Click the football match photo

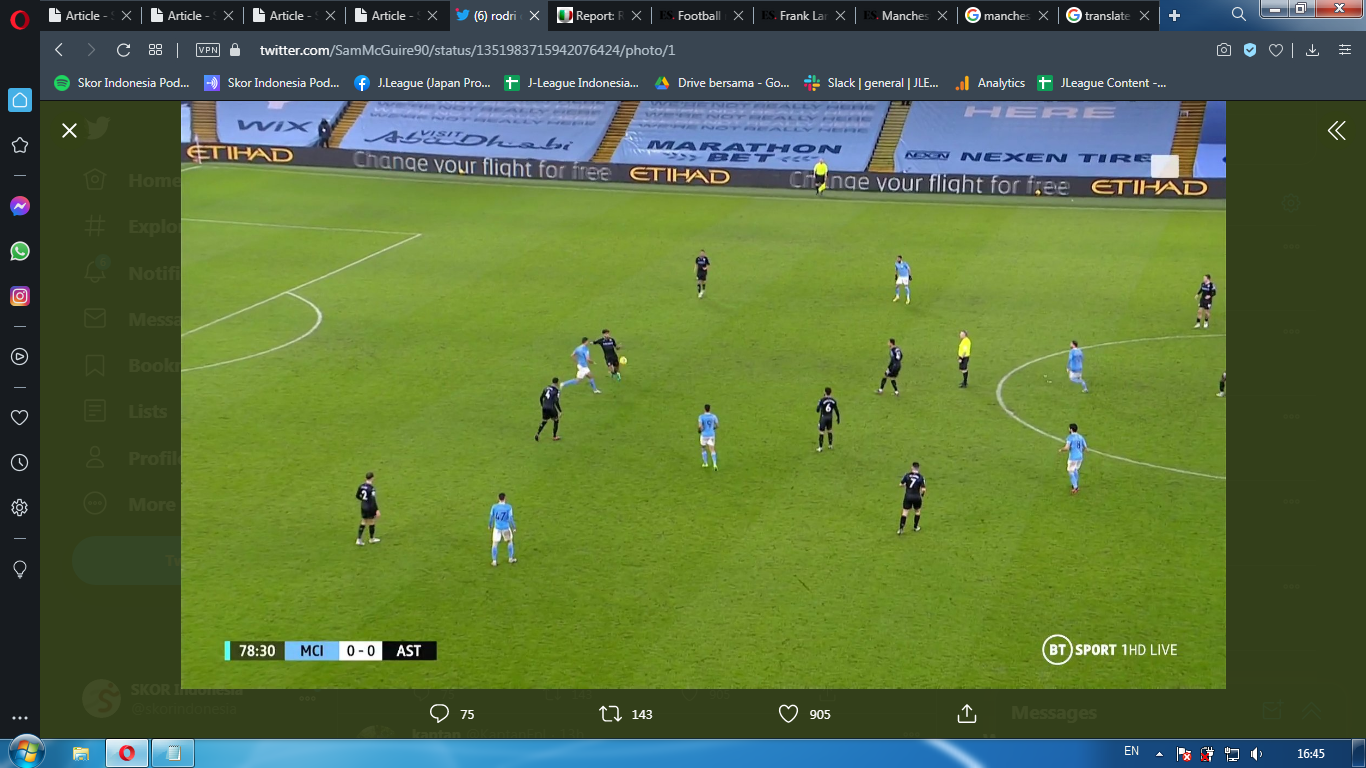(703, 395)
